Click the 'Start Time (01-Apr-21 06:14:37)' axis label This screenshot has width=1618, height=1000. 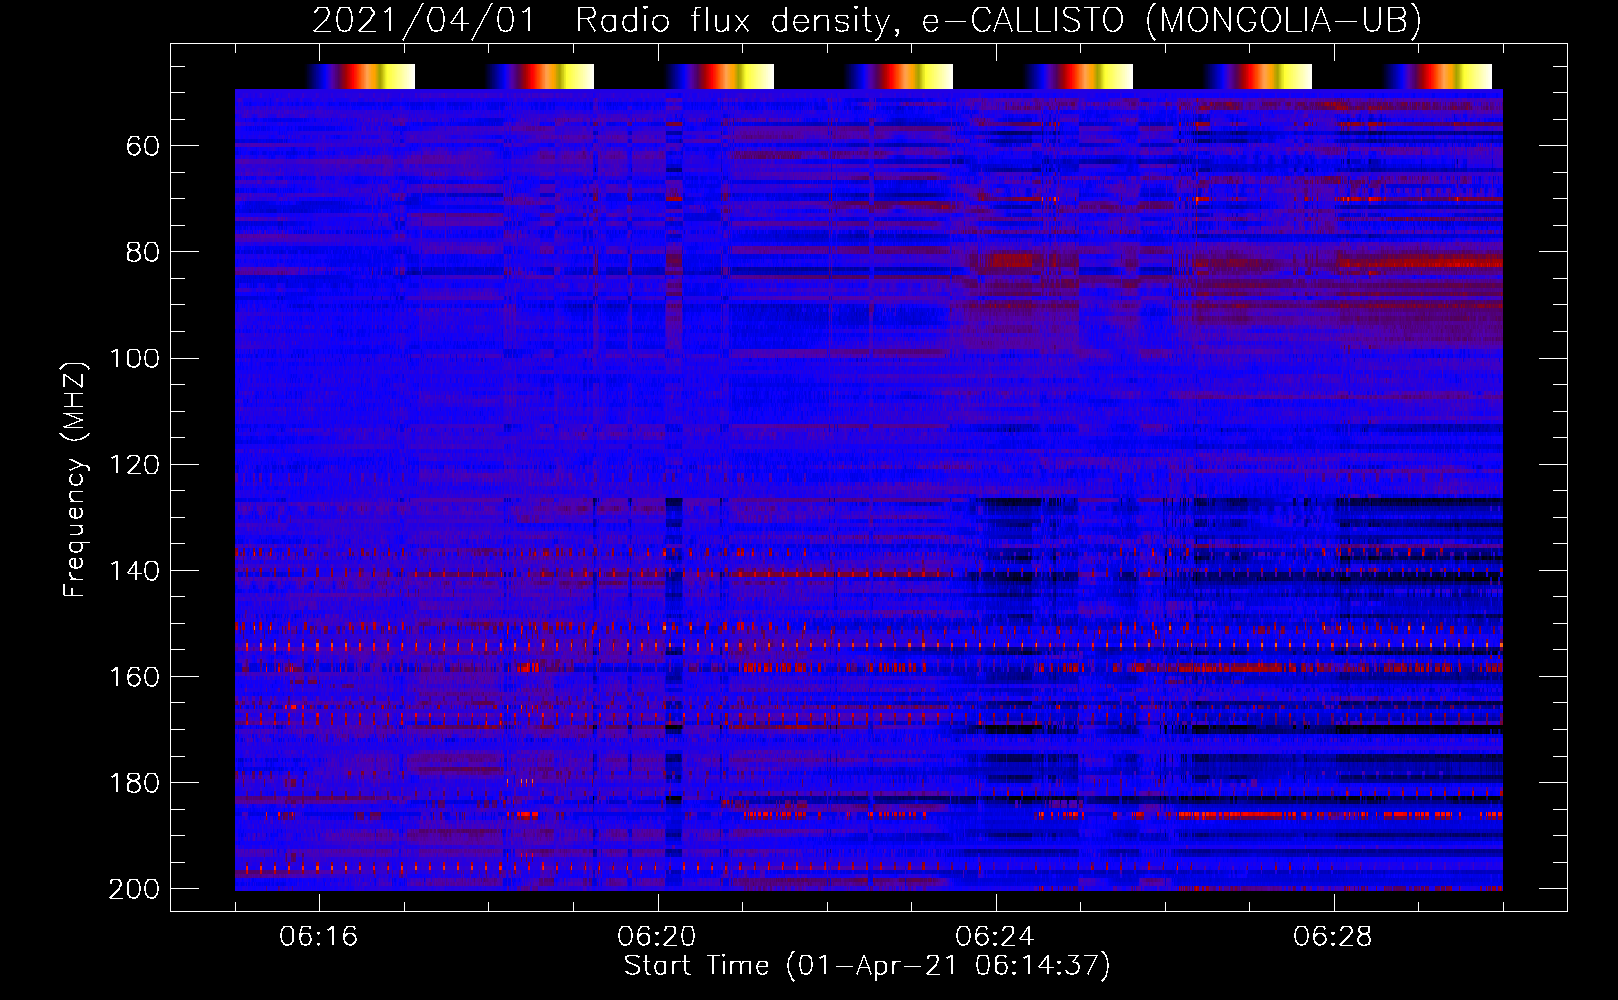[867, 966]
